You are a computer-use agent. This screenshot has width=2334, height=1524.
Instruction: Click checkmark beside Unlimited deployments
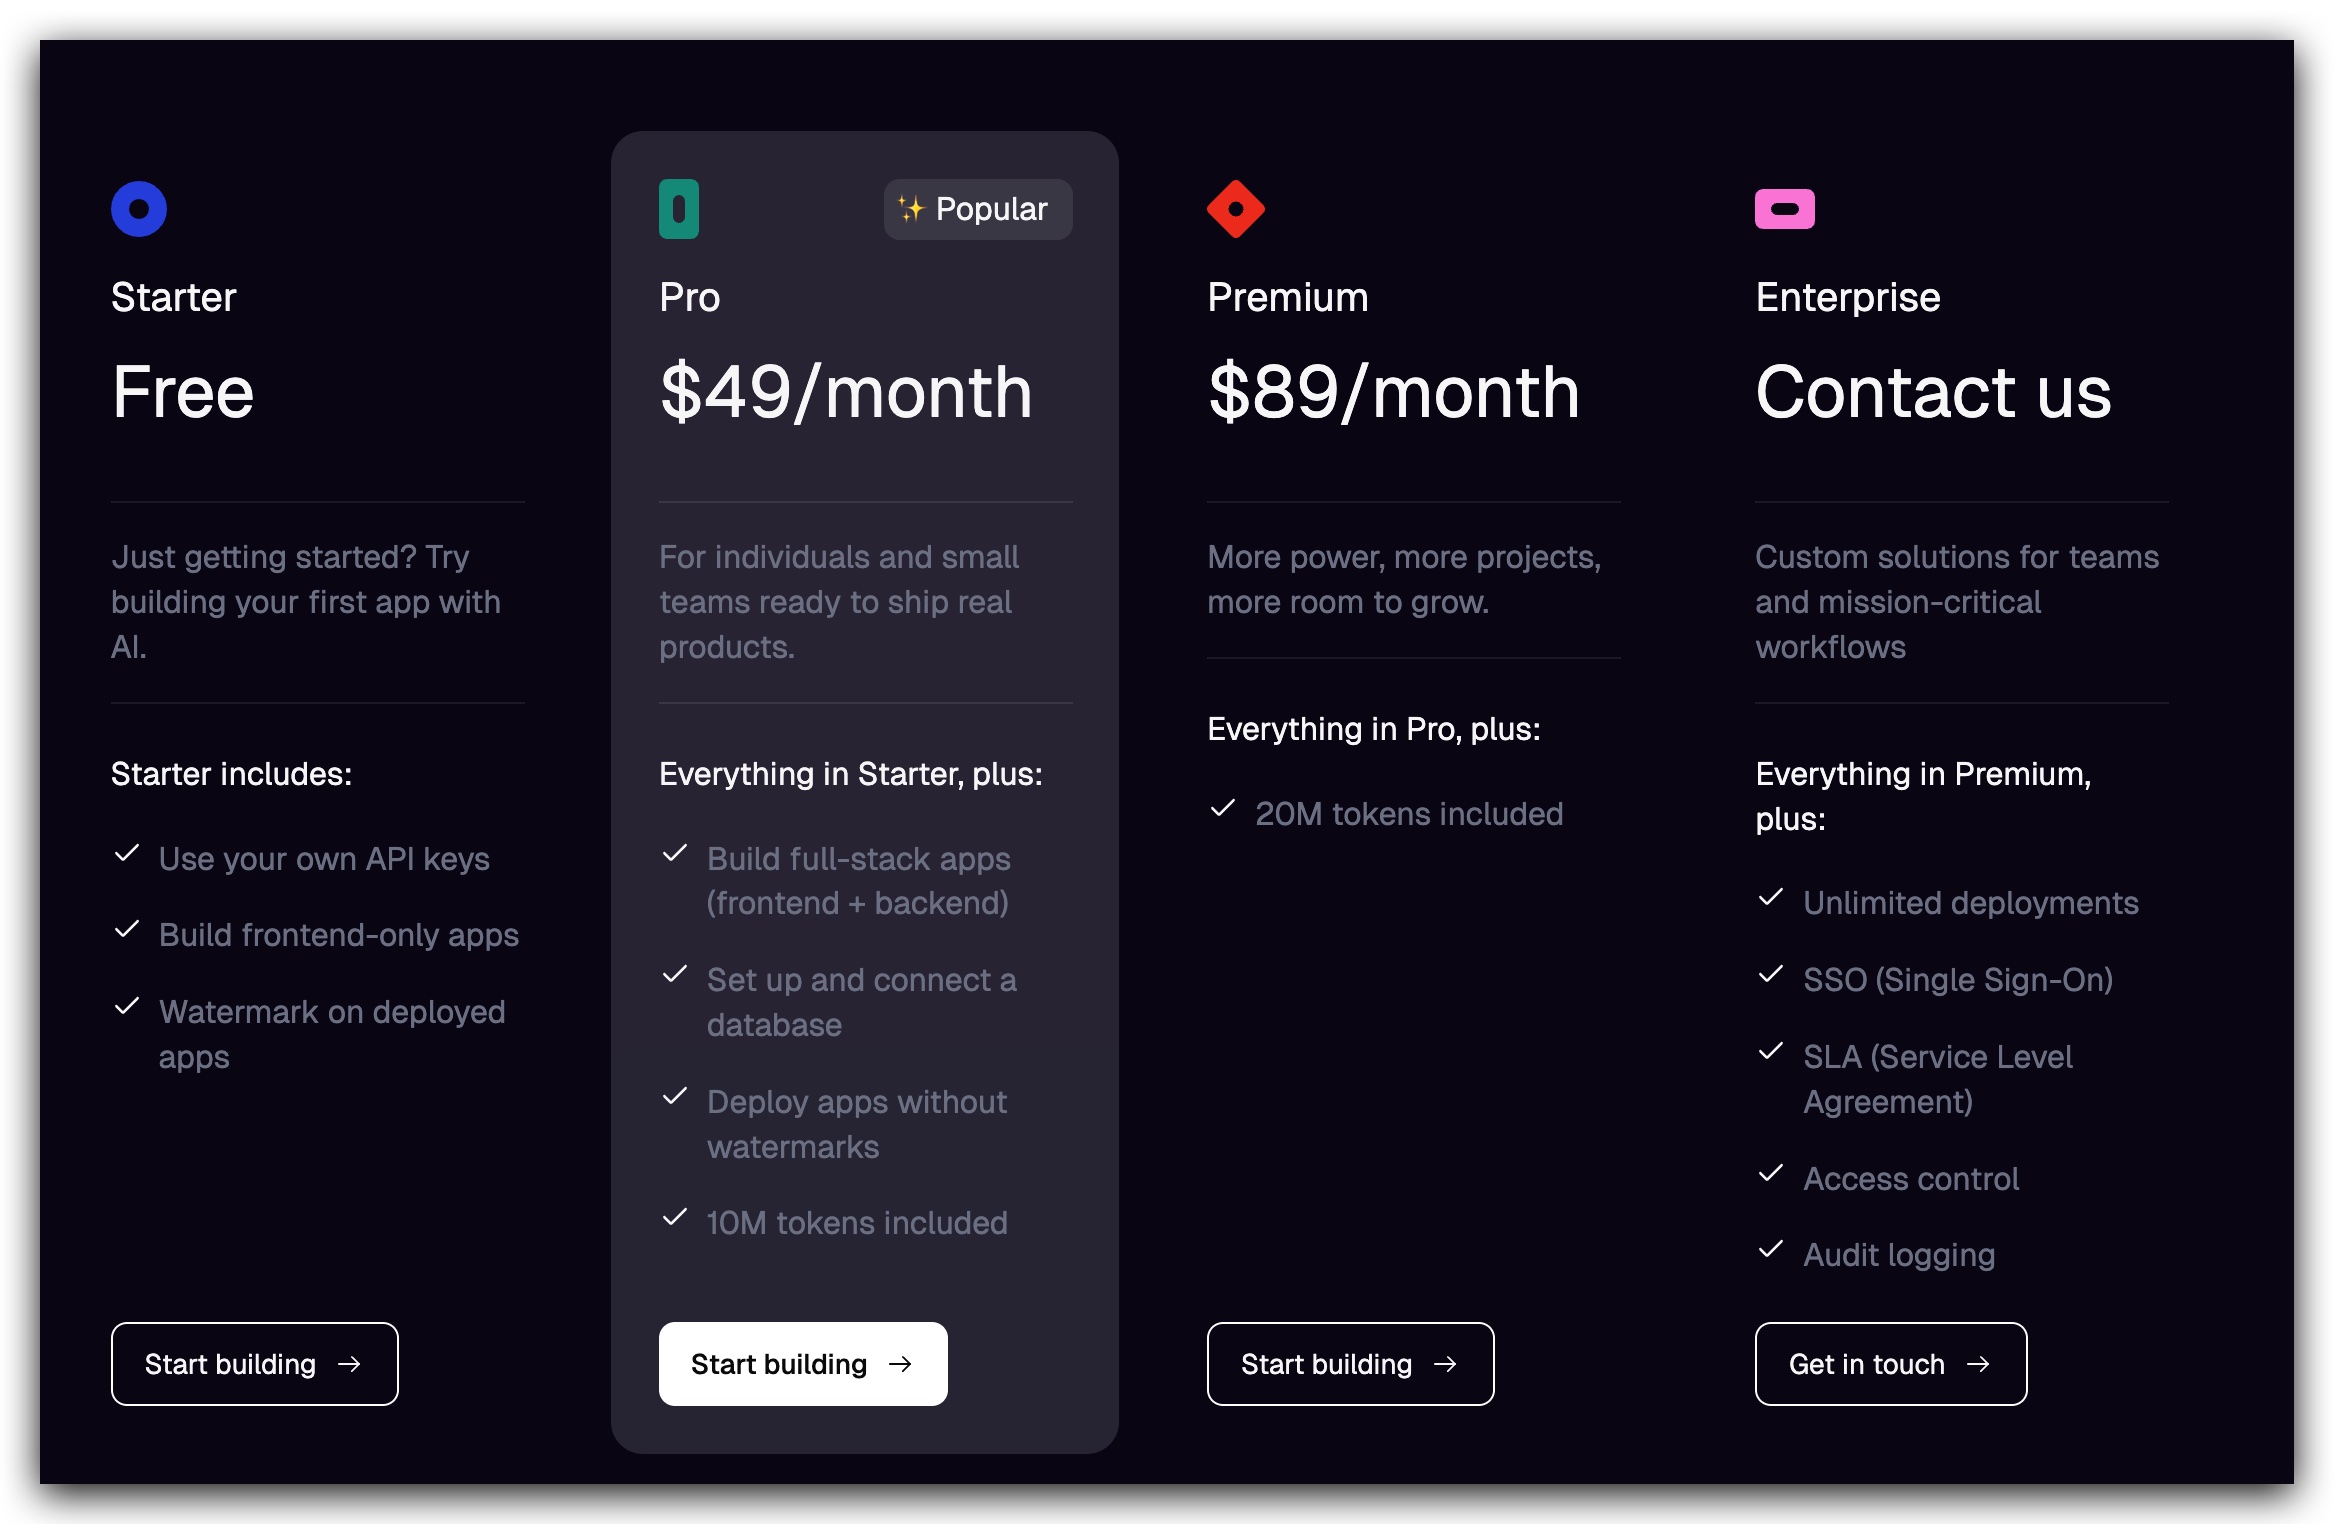click(1771, 897)
